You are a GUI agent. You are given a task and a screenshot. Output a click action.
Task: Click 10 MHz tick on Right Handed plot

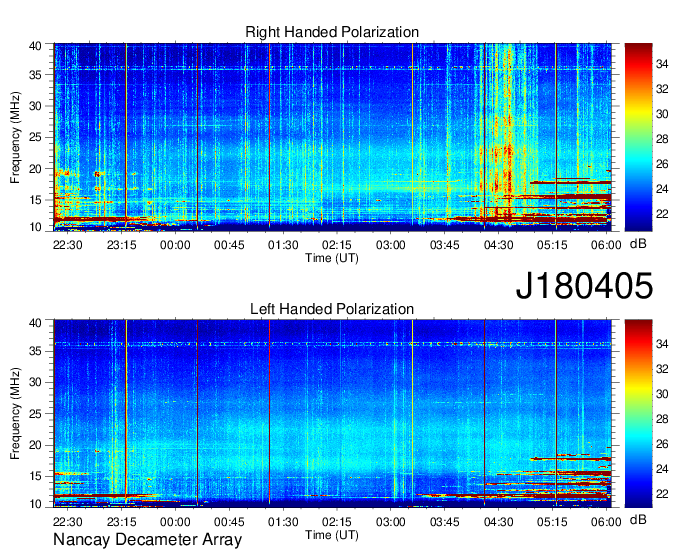pos(35,227)
